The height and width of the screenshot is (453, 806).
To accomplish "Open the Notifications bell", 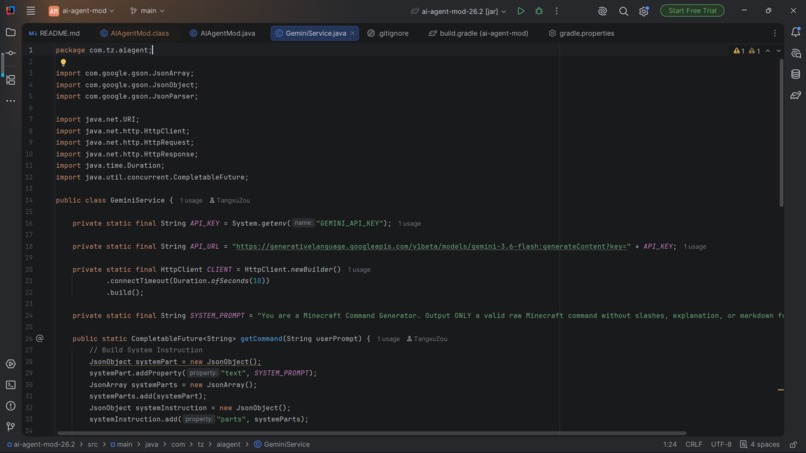I will (795, 32).
